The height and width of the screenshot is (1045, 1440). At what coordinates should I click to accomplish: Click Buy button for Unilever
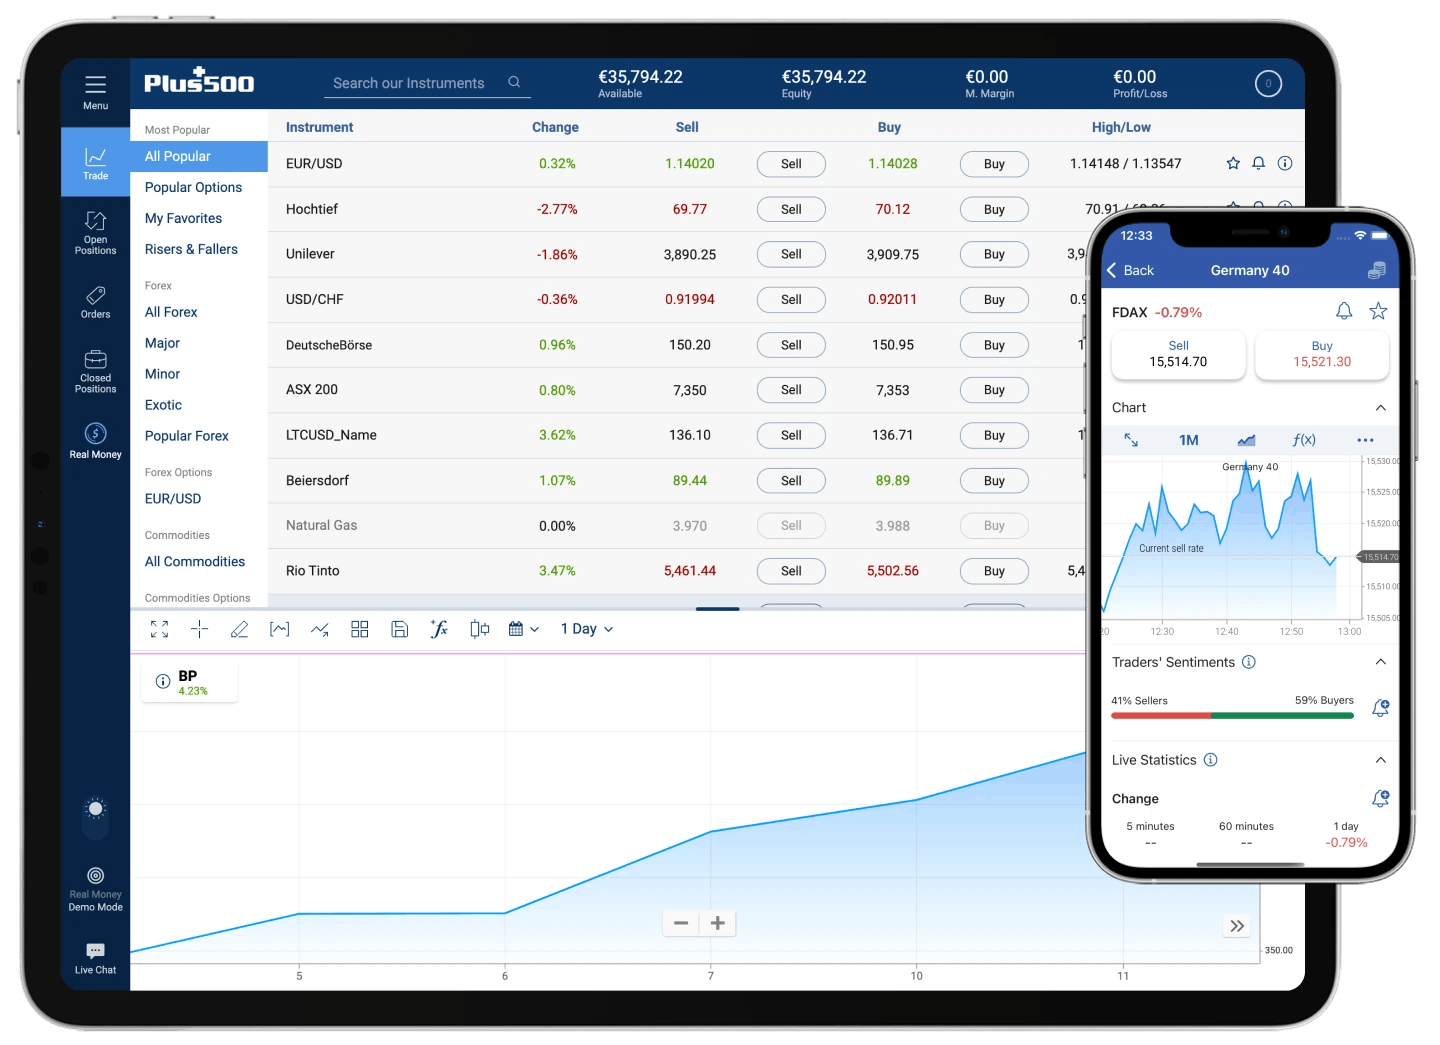(994, 254)
